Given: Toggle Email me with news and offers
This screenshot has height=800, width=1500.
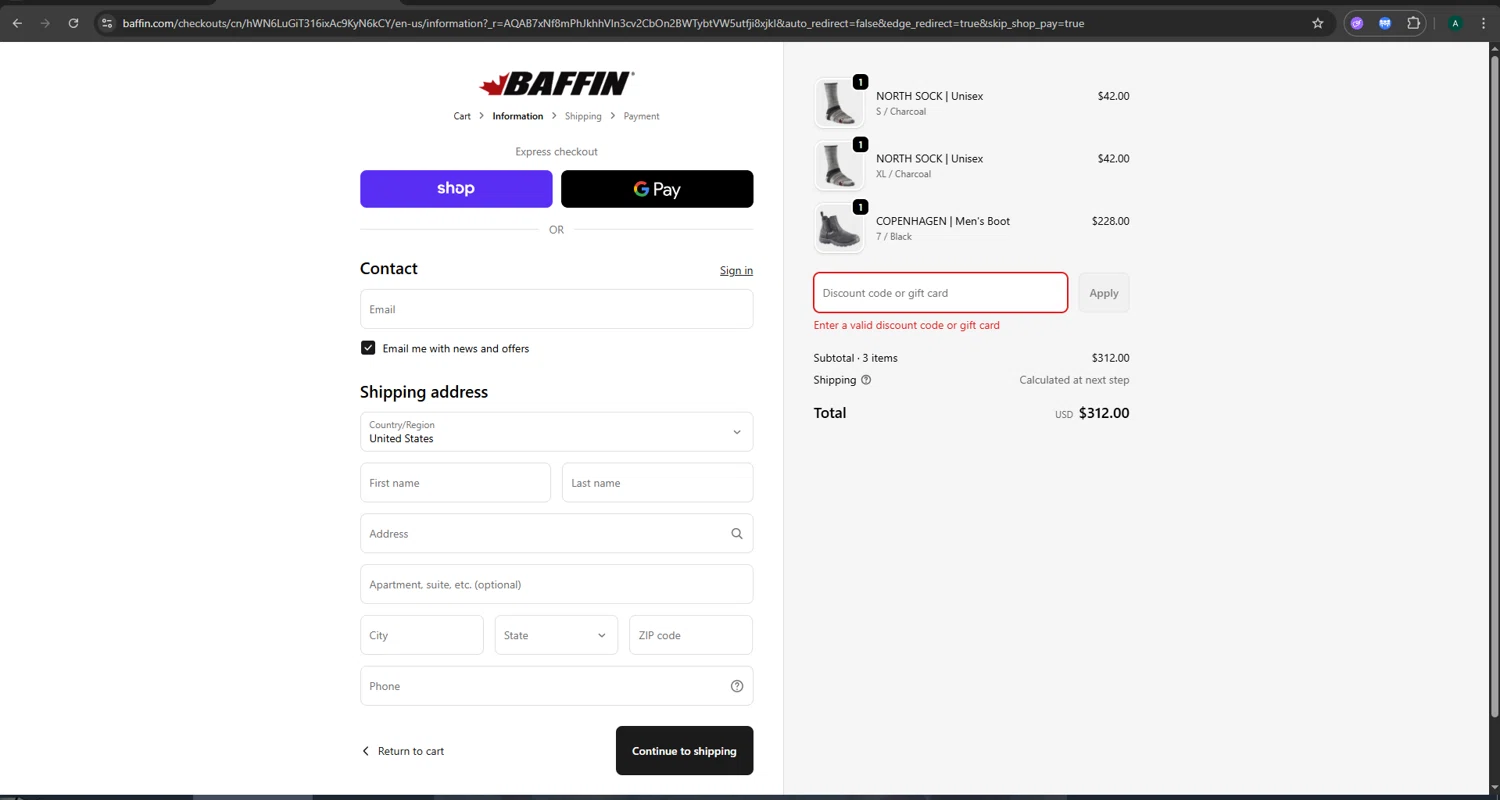Looking at the screenshot, I should point(368,348).
